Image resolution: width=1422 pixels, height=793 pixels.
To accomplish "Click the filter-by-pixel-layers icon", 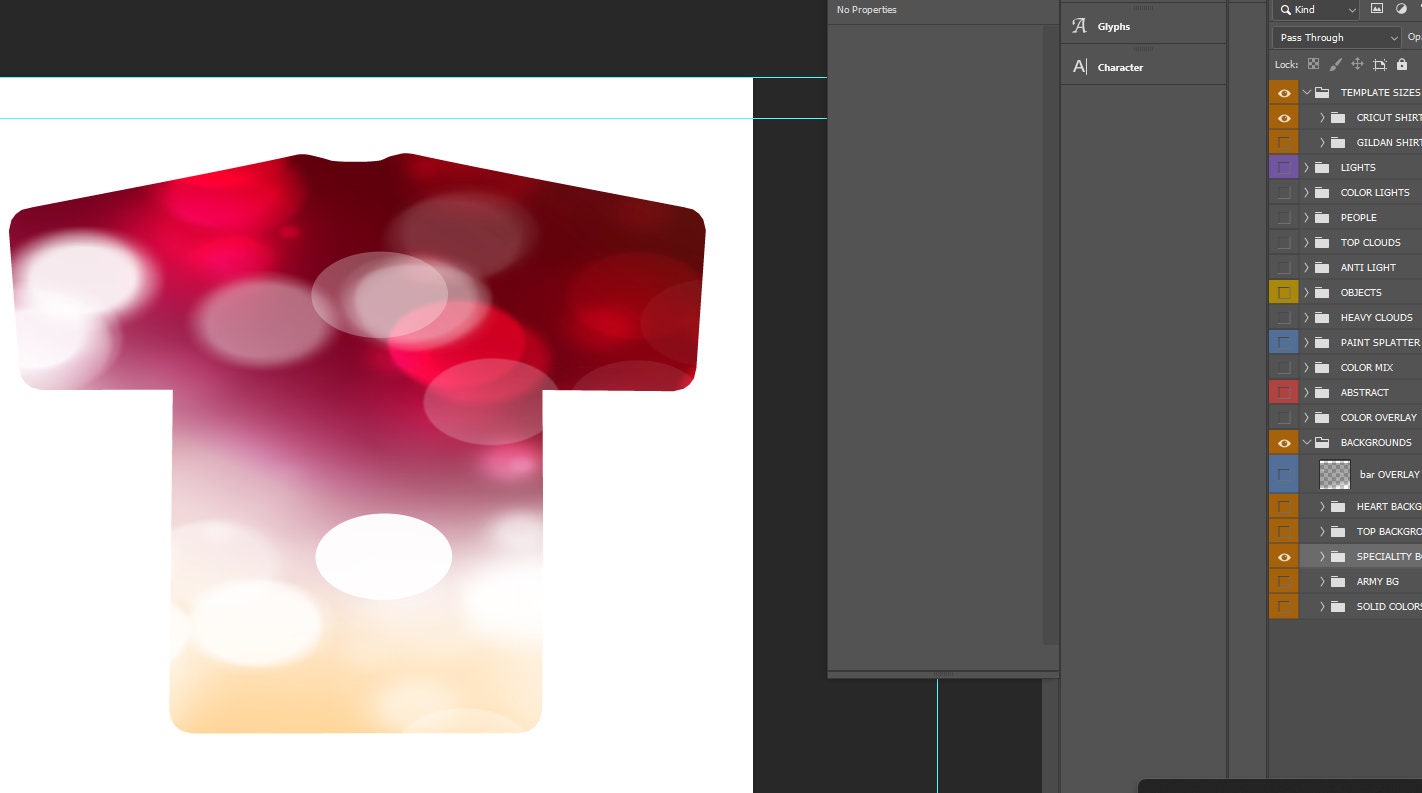I will click(x=1378, y=9).
